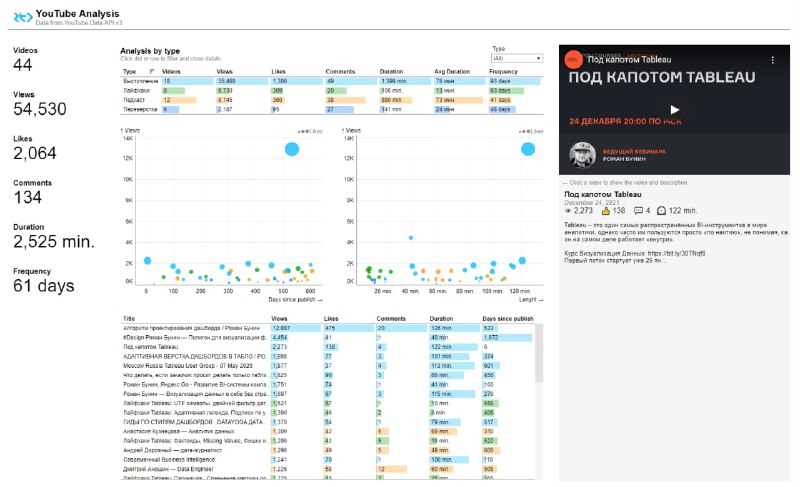The image size is (800, 487).
Task: Select the АДАПТИВНАЯ ВЕРСТКА ДАШБОРДОВ video row
Action: (328, 356)
